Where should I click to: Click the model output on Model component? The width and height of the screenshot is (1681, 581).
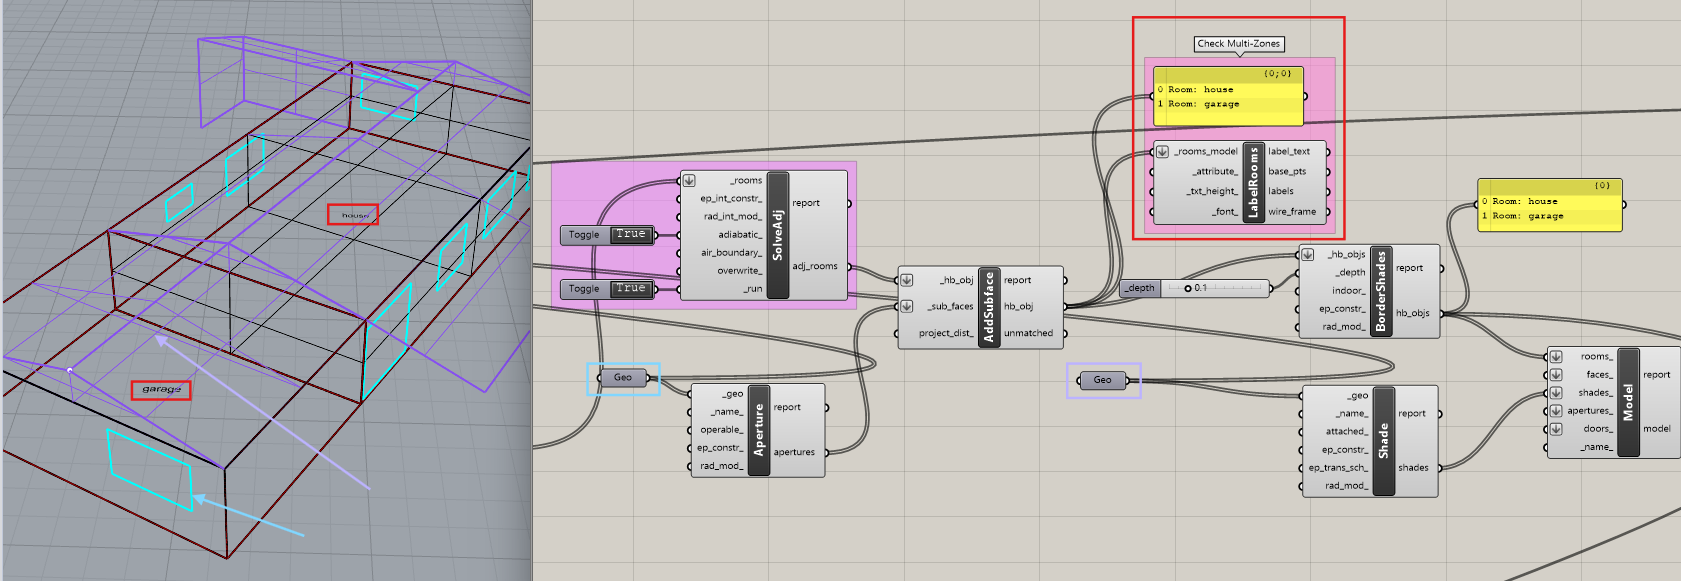(x=1657, y=428)
